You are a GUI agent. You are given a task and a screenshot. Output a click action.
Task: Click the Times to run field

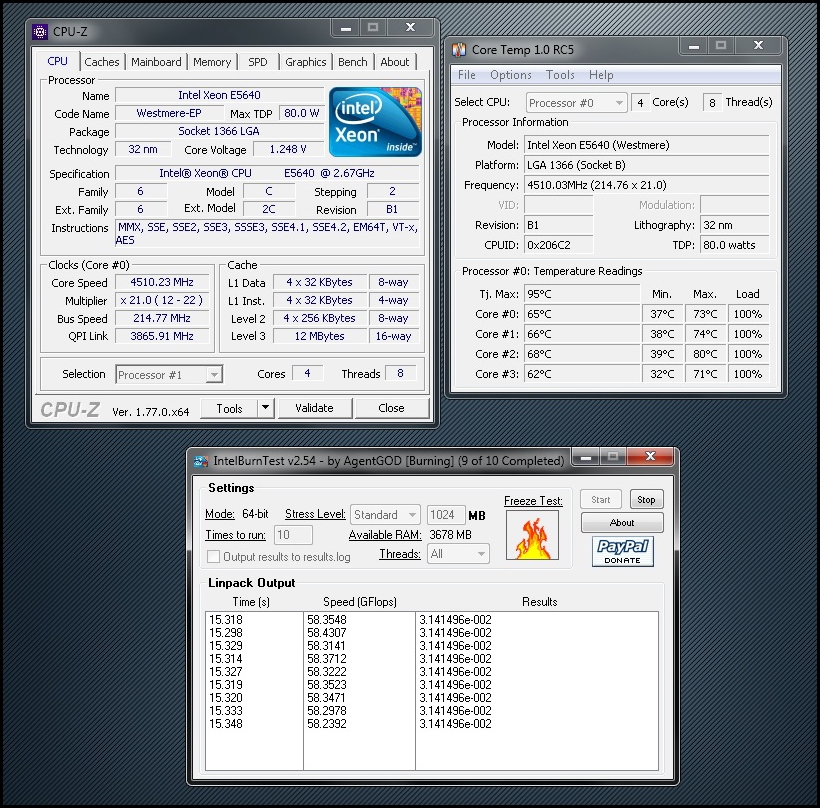(293, 534)
